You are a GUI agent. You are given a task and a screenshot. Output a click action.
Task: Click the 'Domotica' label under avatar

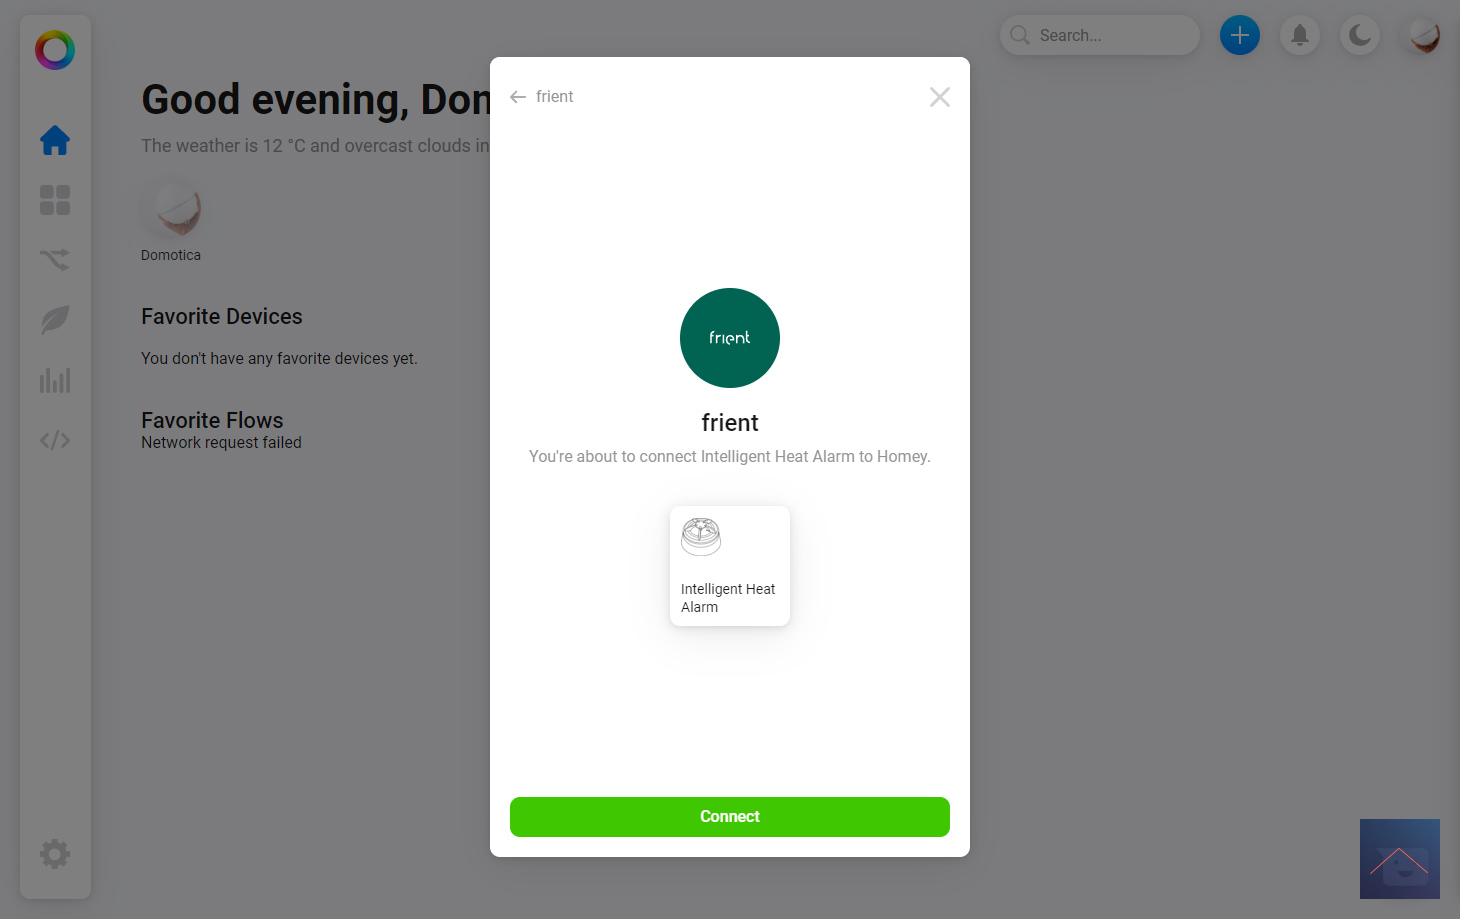[x=171, y=255]
